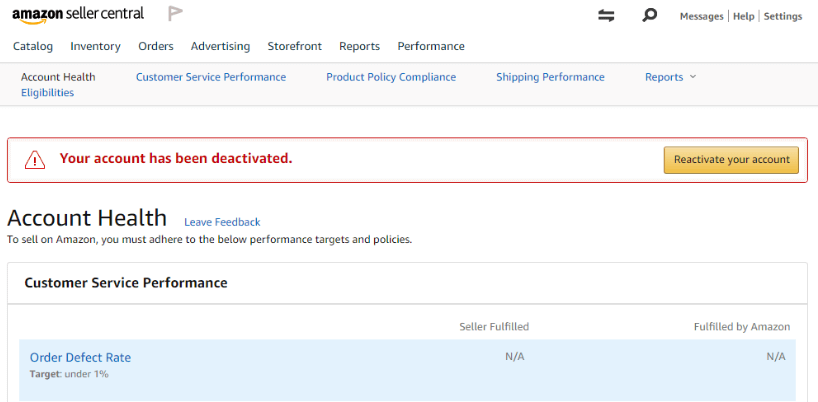Switch to Customer Service Performance tab
This screenshot has height=402, width=818.
click(x=211, y=77)
